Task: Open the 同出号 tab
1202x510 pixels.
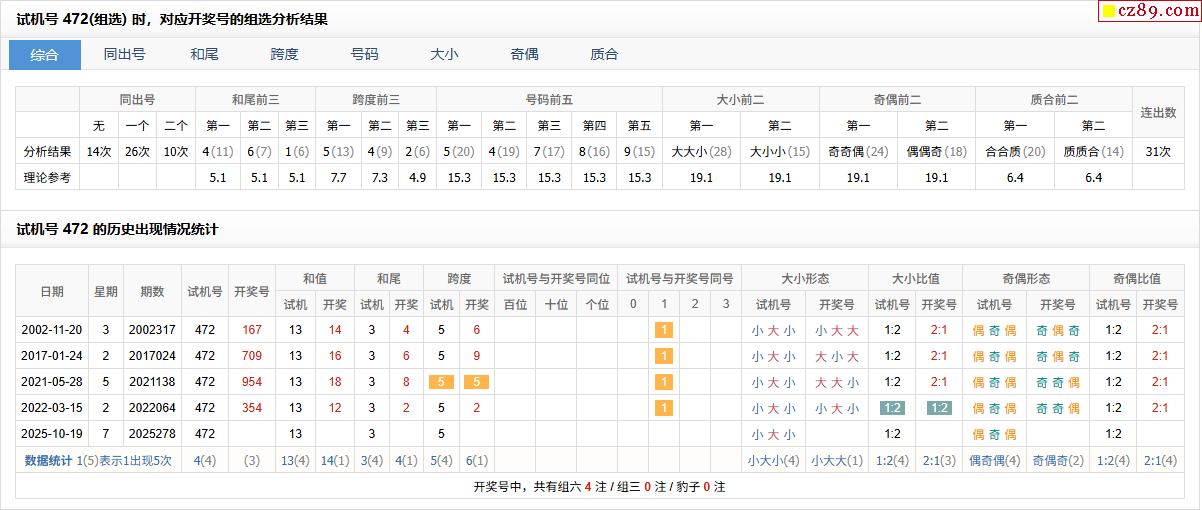Action: click(x=125, y=55)
